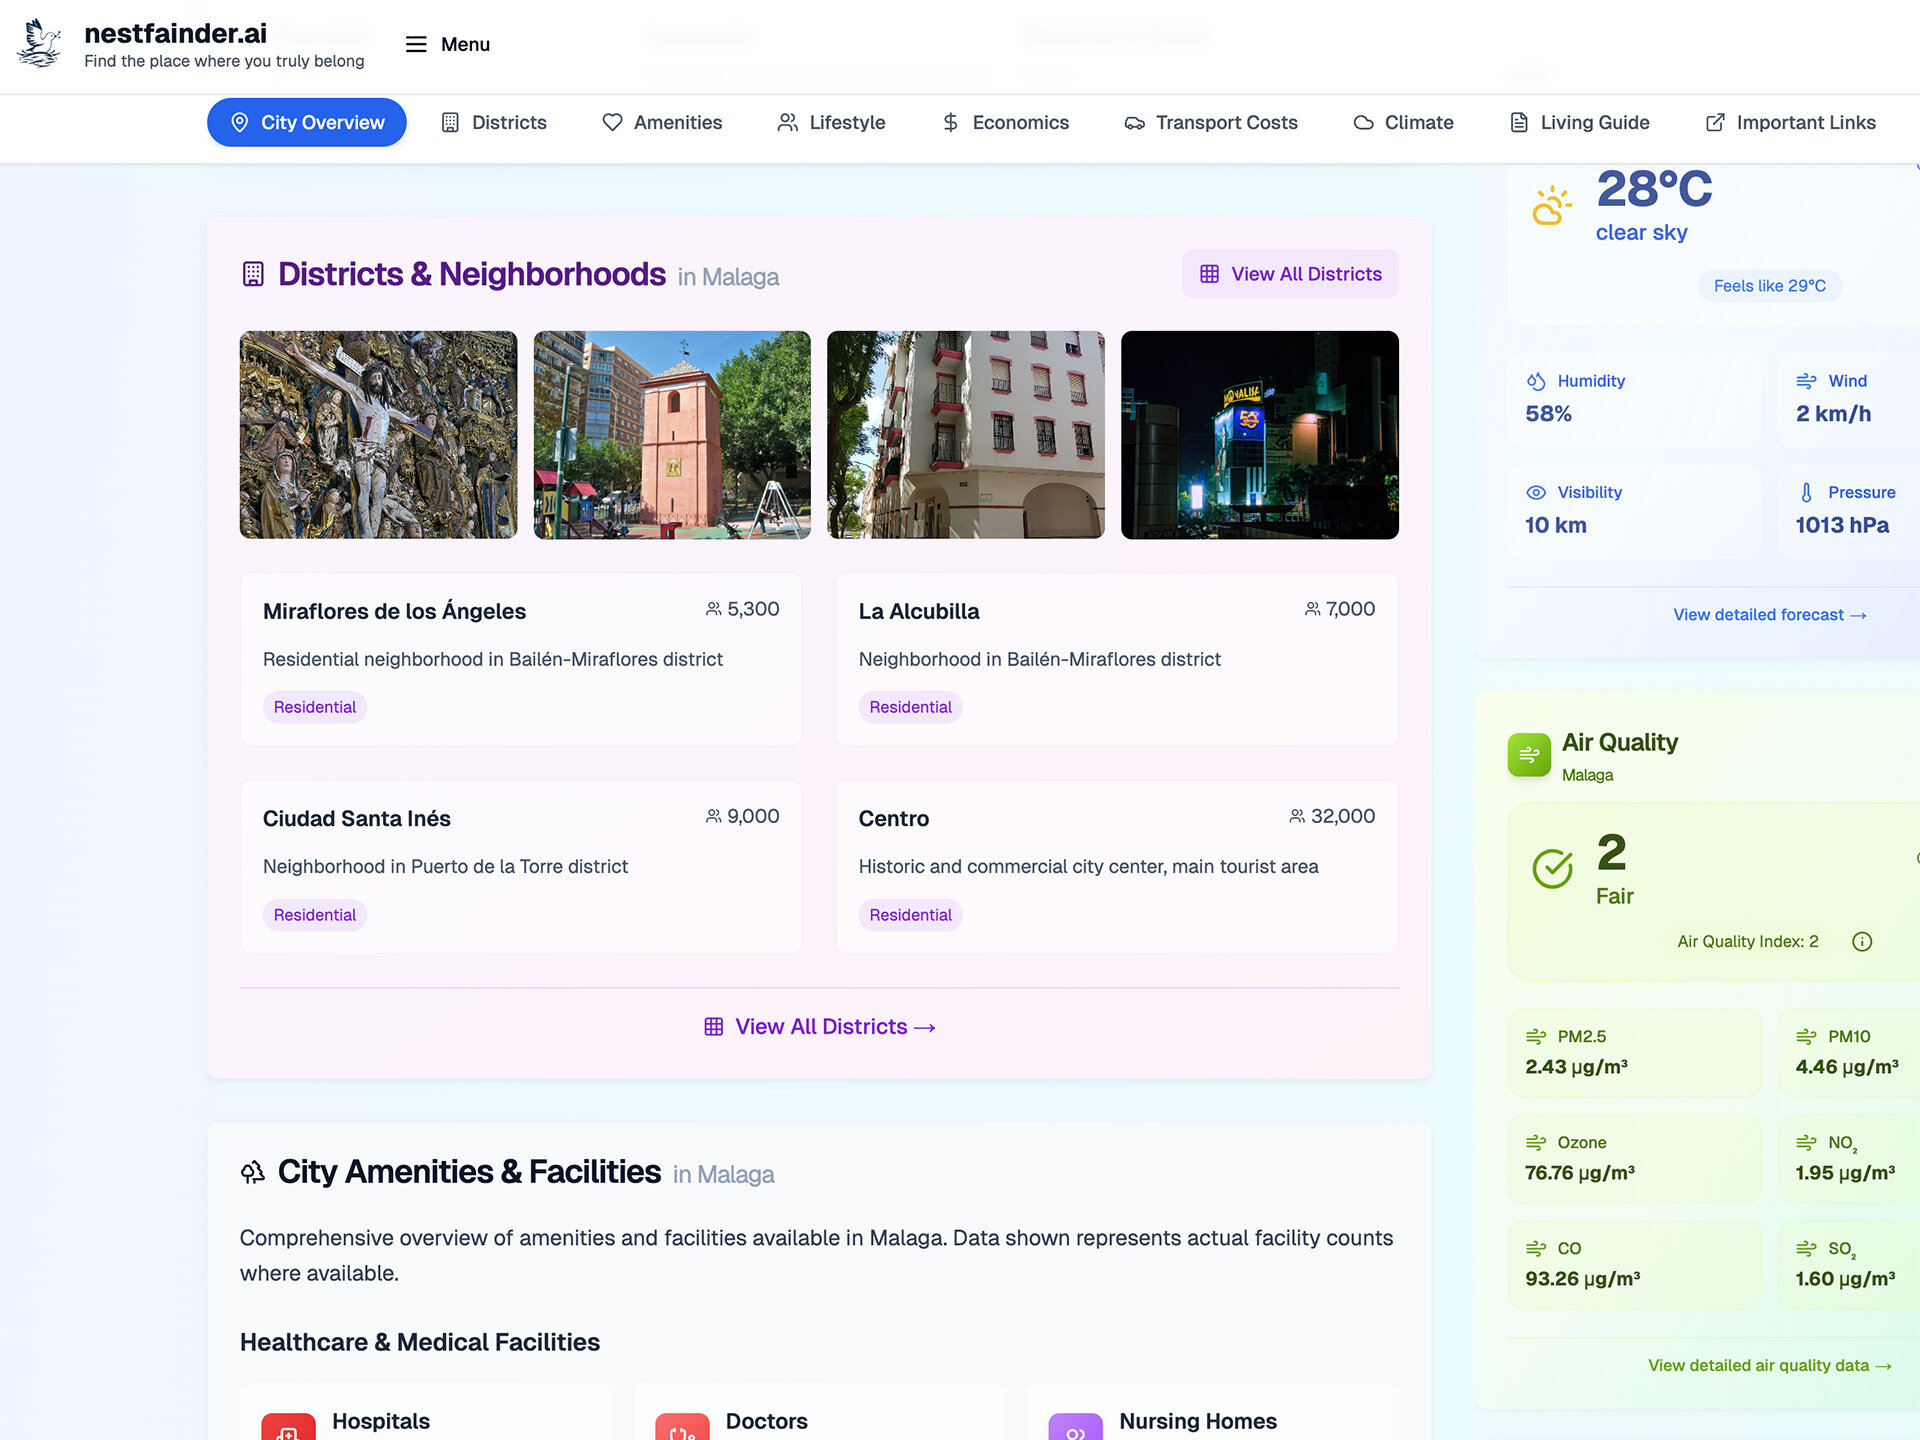Toggle the Residential tag under Miraflores de los Ángeles
Screen dimensions: 1920x1440
tap(314, 707)
